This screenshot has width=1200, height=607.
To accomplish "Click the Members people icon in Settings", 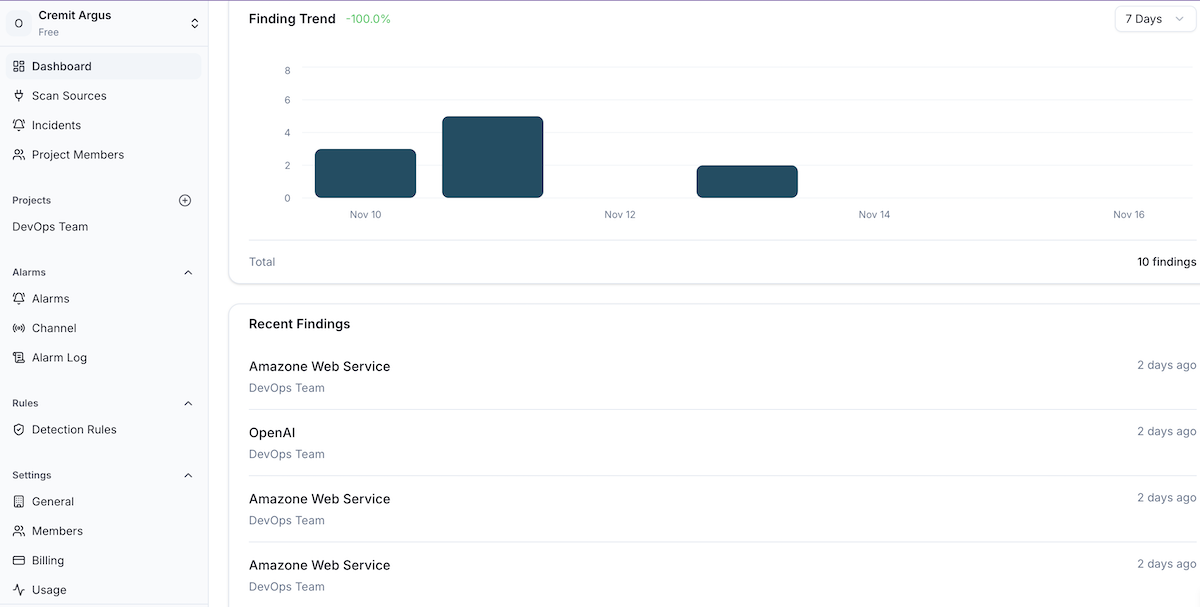I will 19,531.
